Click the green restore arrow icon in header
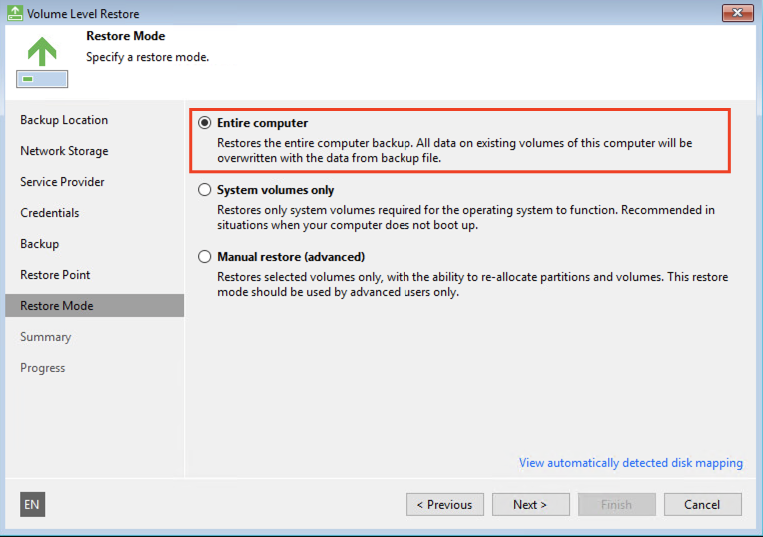This screenshot has height=537, width=763. pos(41,52)
